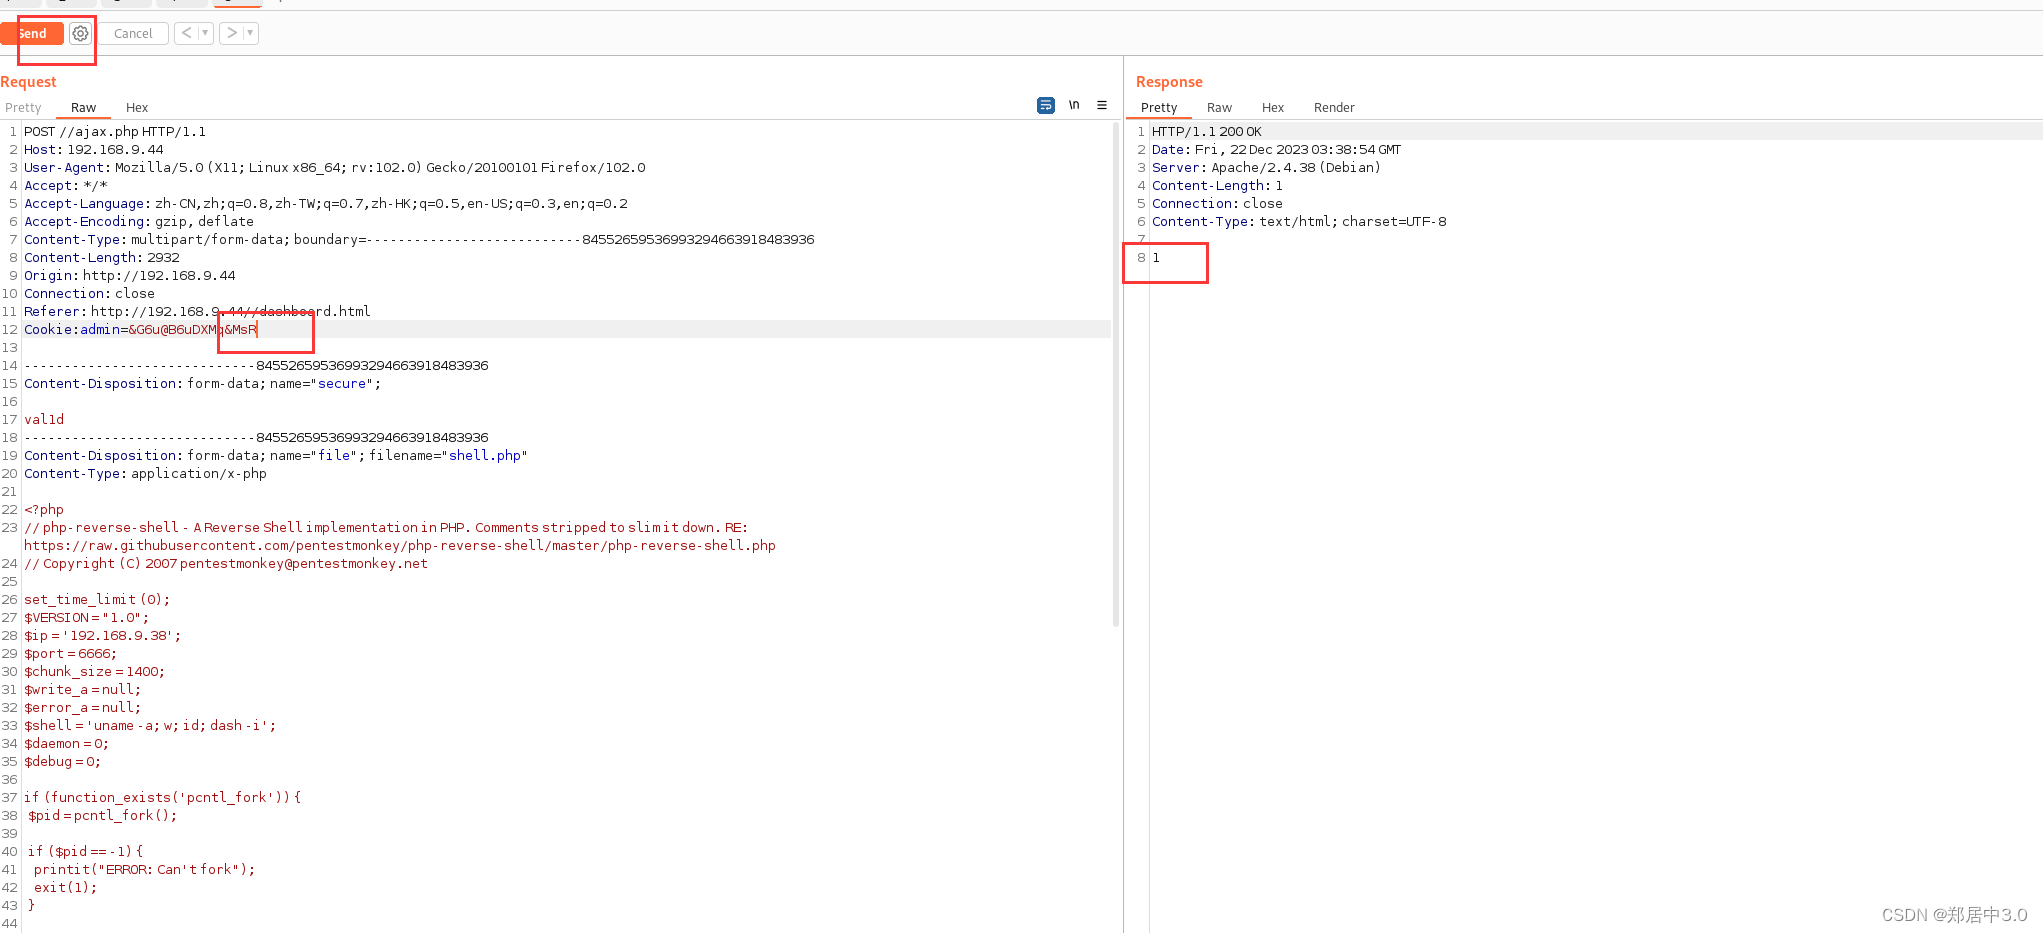The height and width of the screenshot is (933, 2043).
Task: Click the $pid = pcntl_fork(); line
Action: coord(103,815)
